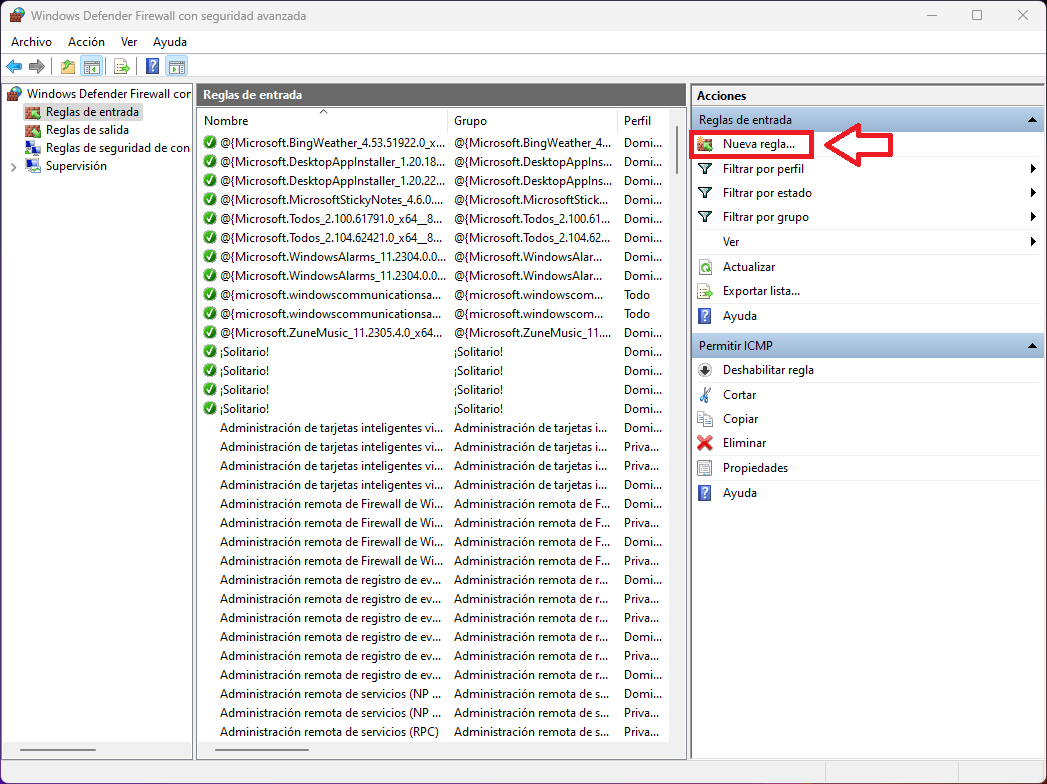Sort rules by the Nombre column header

click(324, 121)
